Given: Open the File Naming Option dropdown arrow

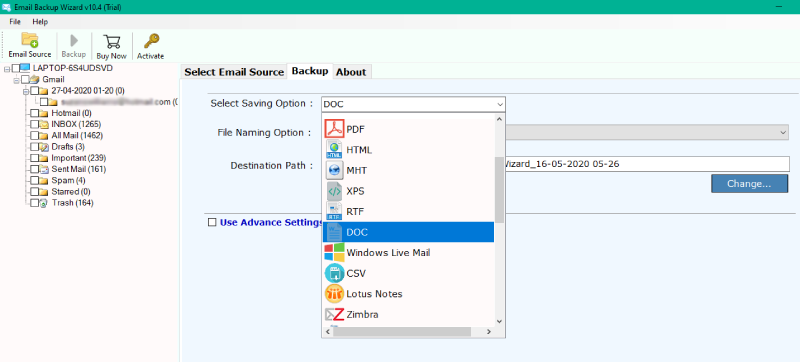Looking at the screenshot, I should point(783,132).
